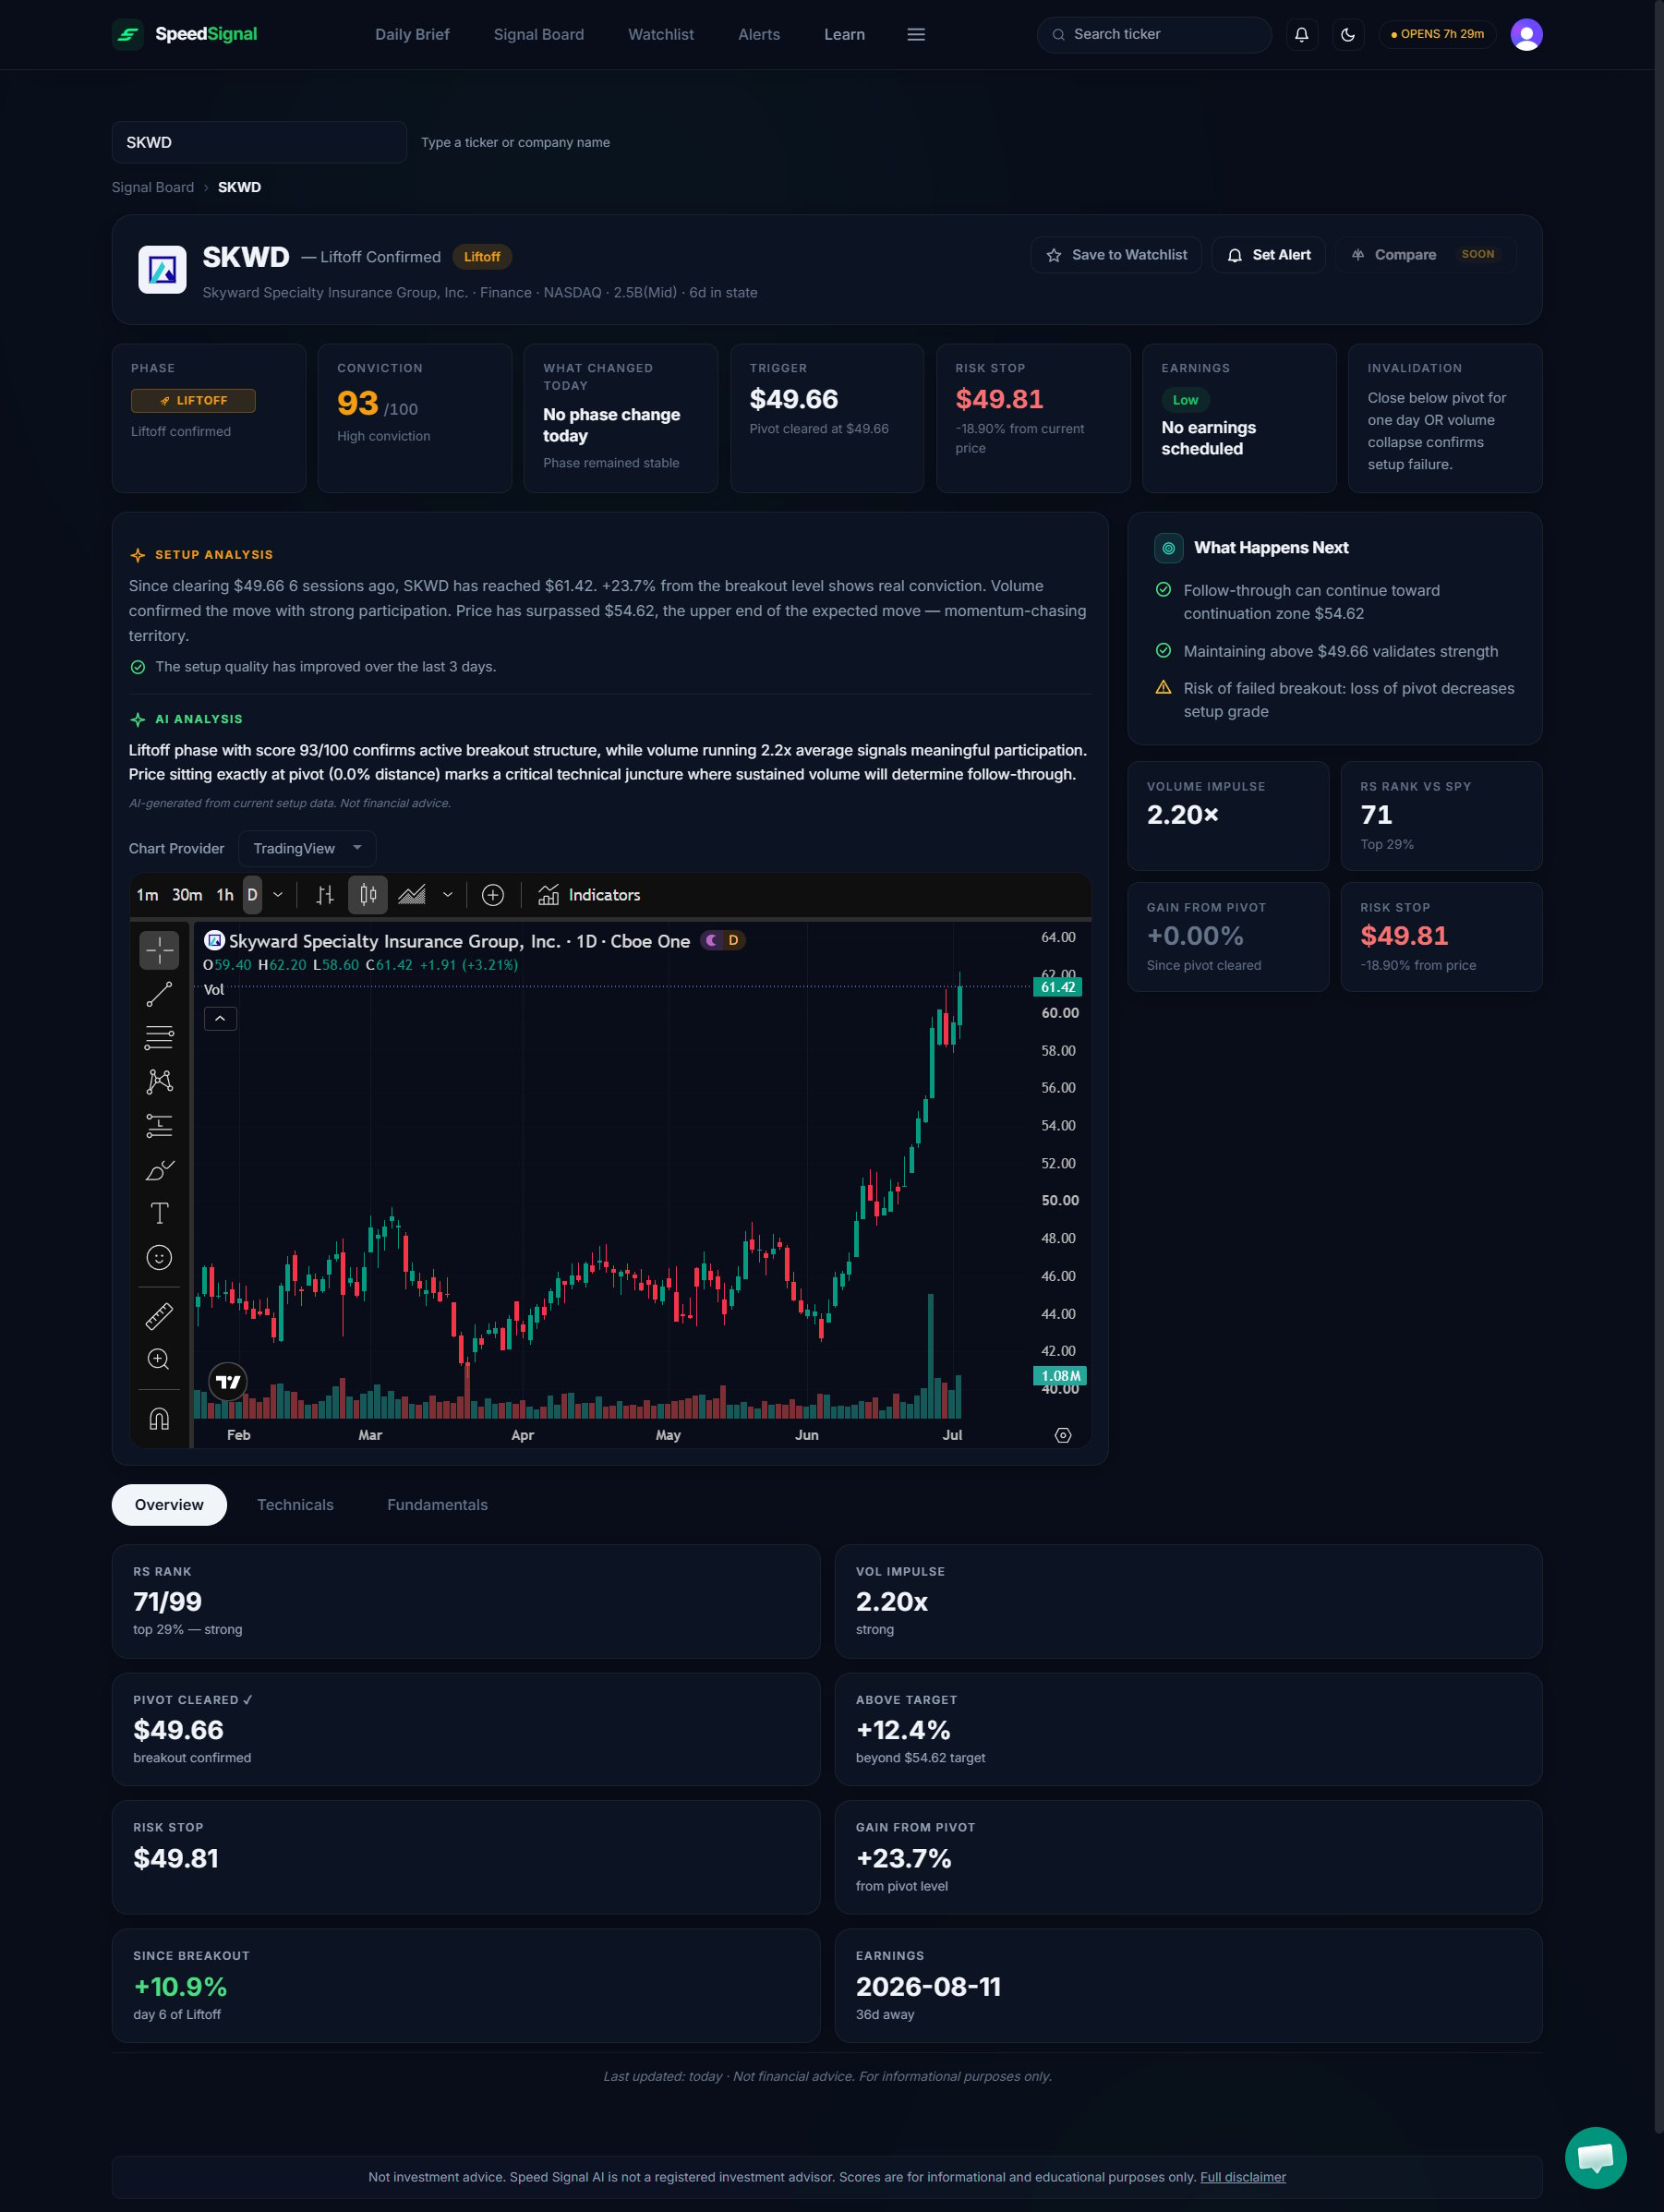Expand the timeframe interval dropdown arrow
The height and width of the screenshot is (2212, 1664).
278,895
